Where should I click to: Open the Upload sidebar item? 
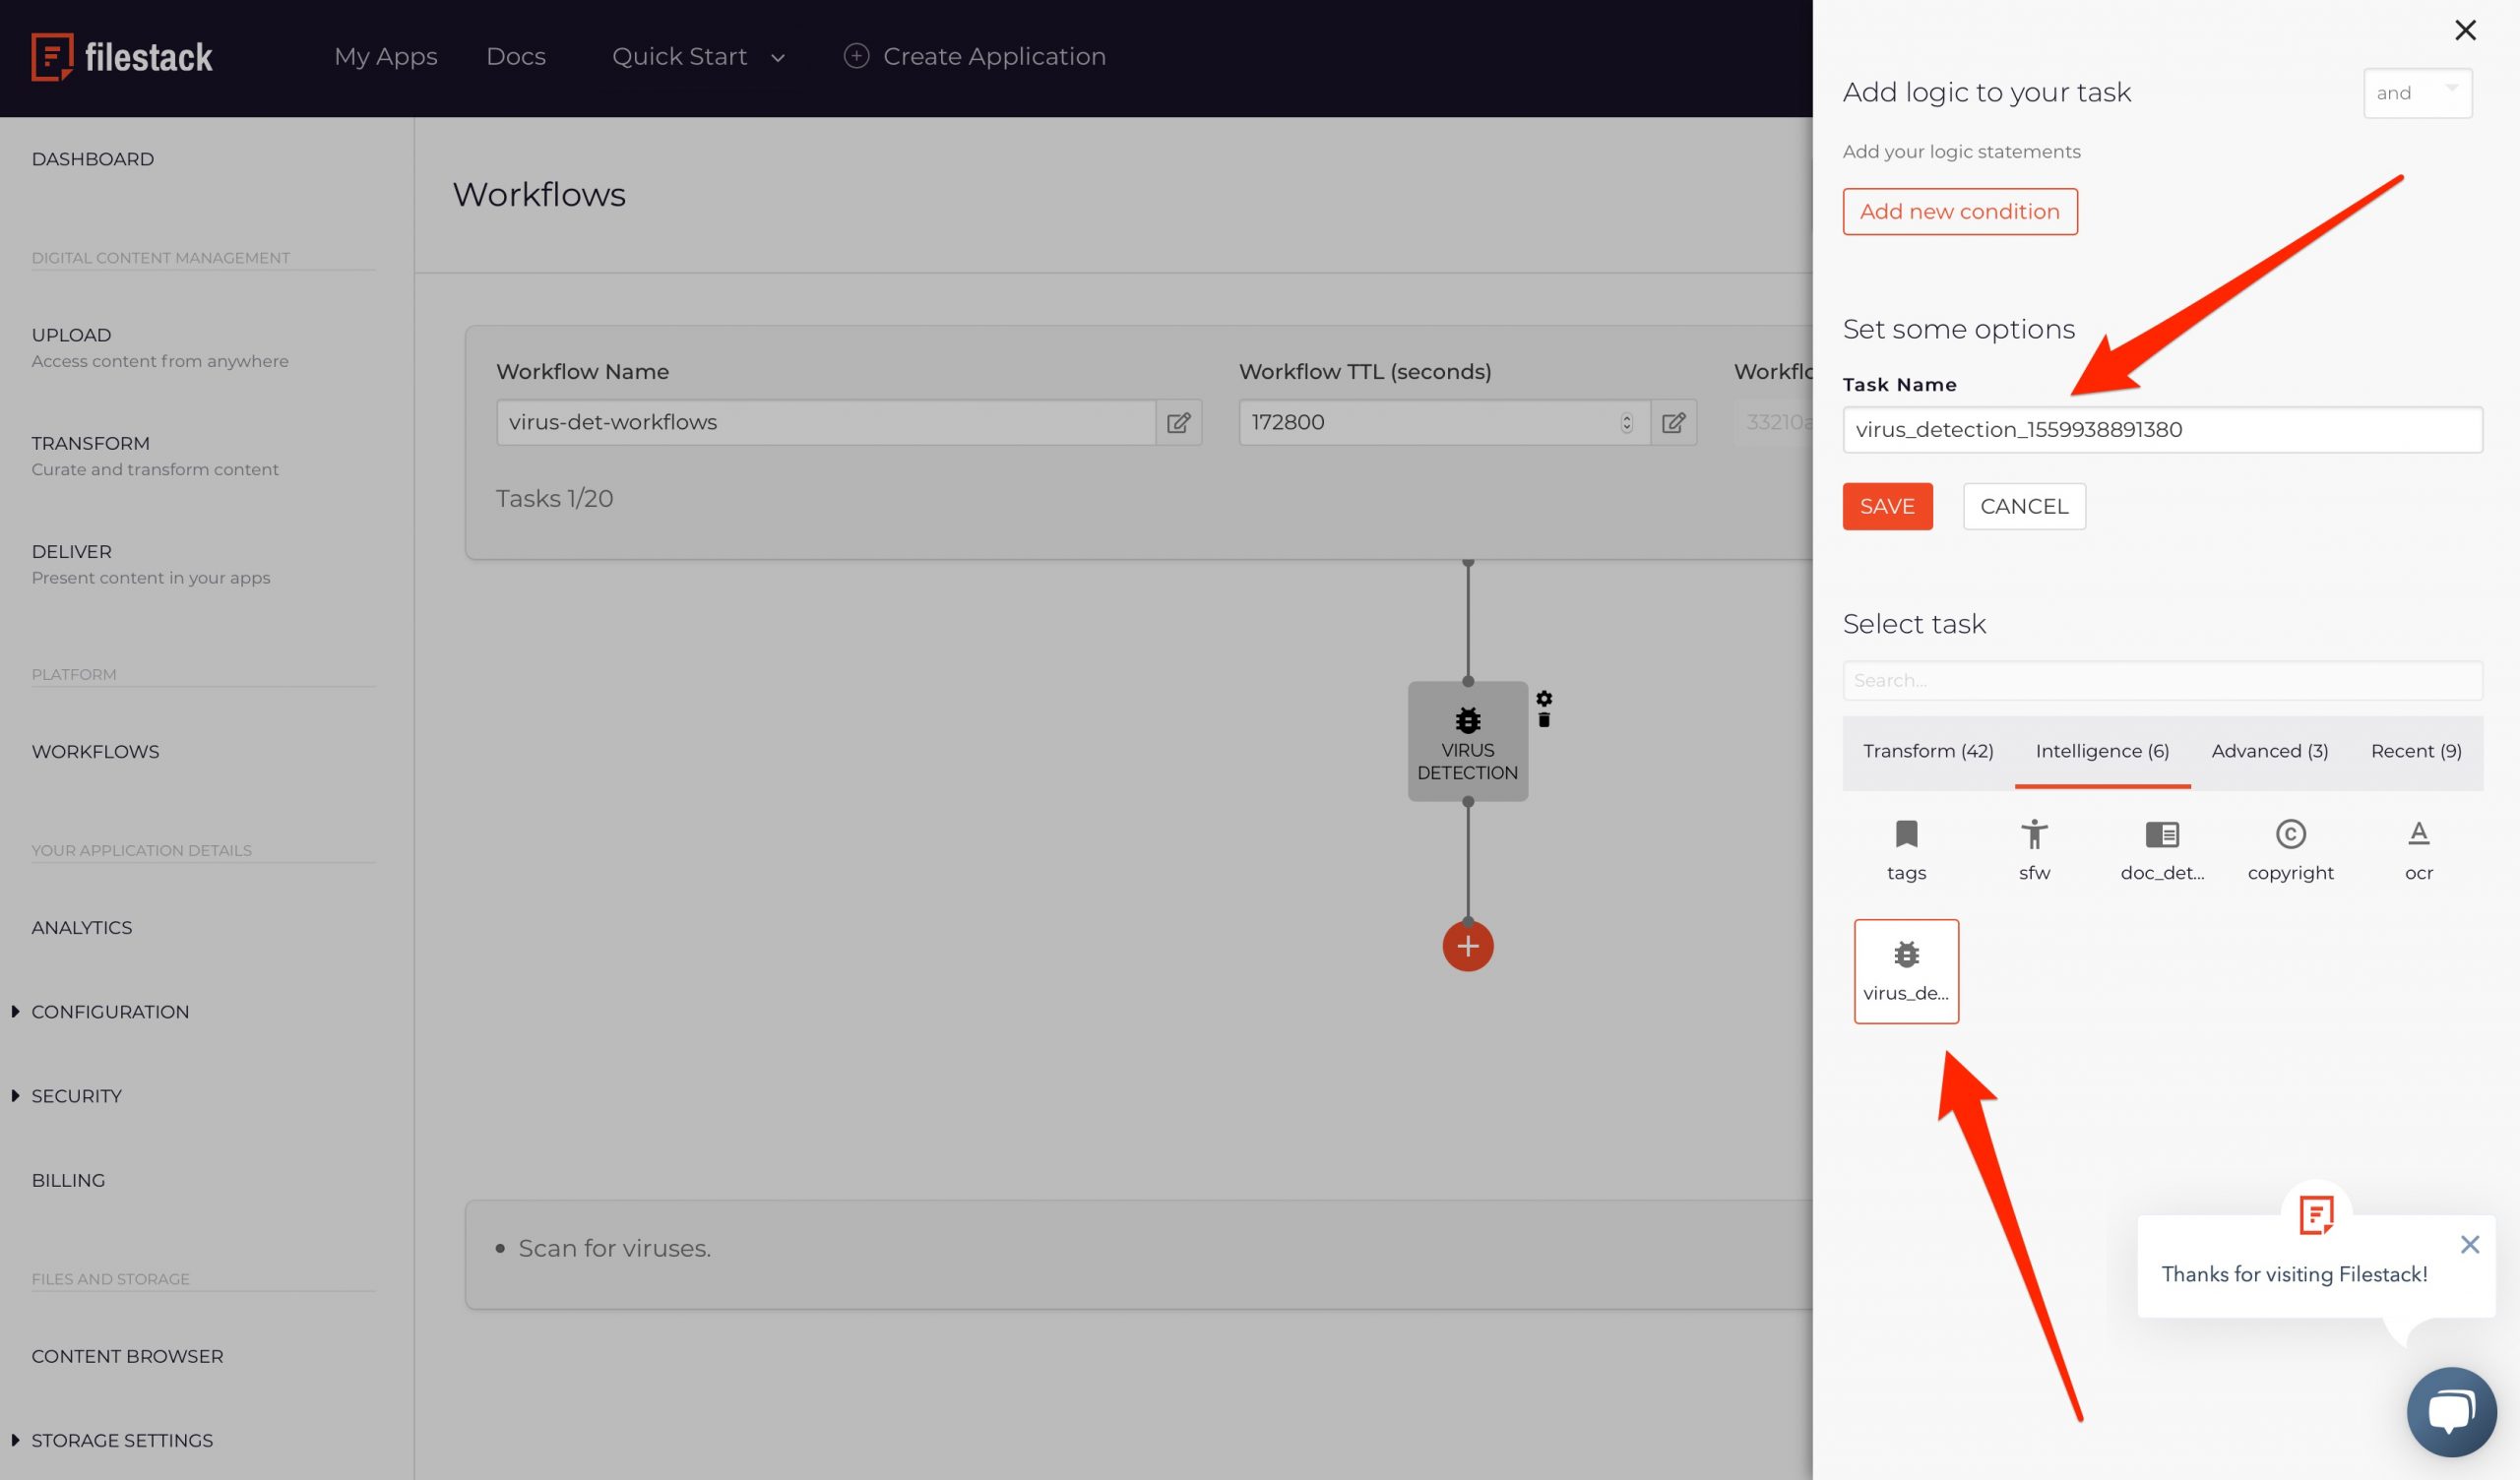(160, 347)
